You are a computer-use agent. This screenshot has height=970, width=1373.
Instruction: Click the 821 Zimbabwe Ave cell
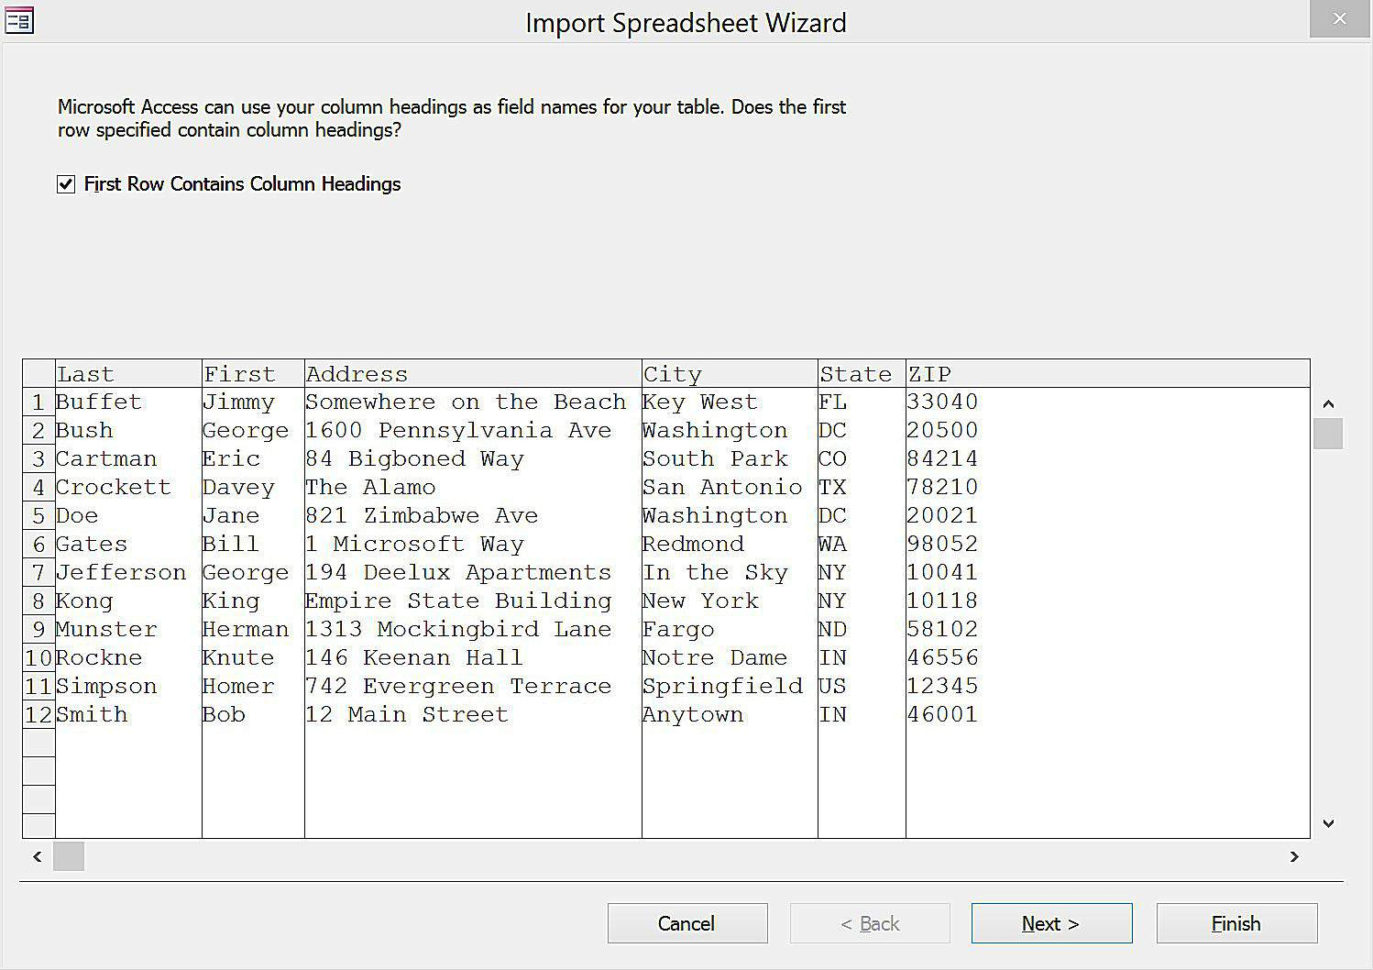[473, 516]
